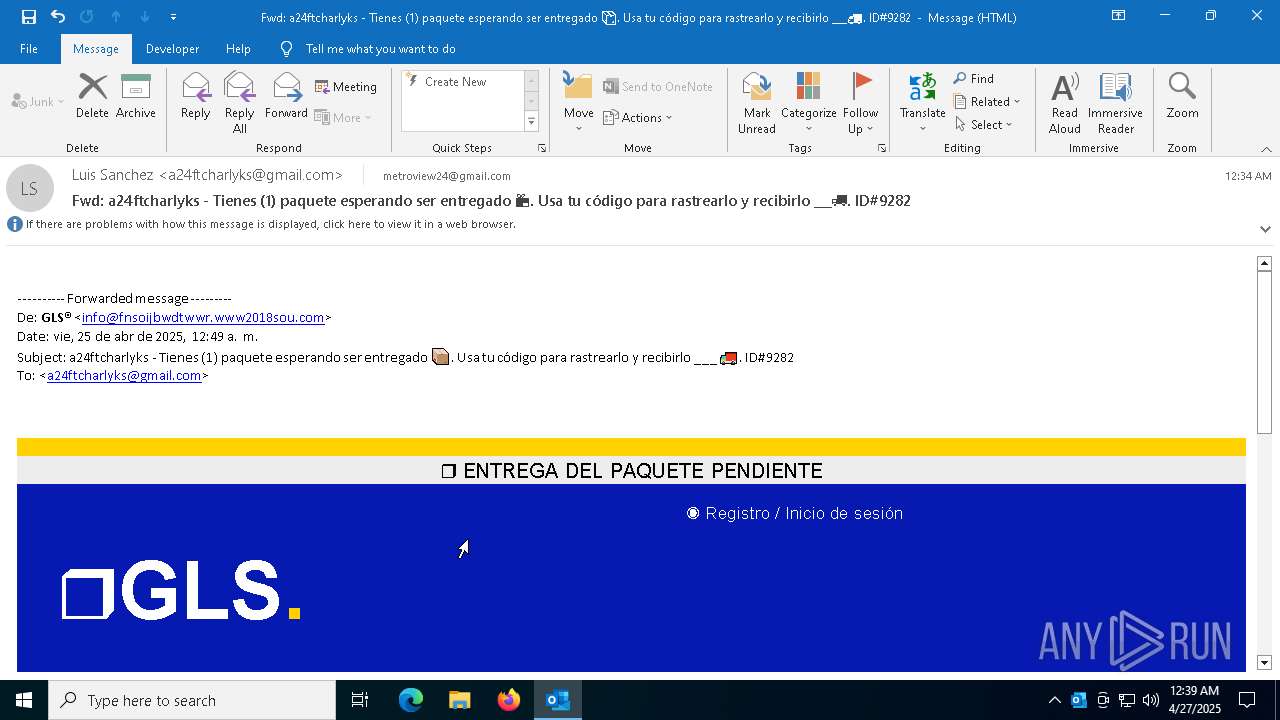Open the Help tab
1280x720 pixels.
click(x=238, y=49)
